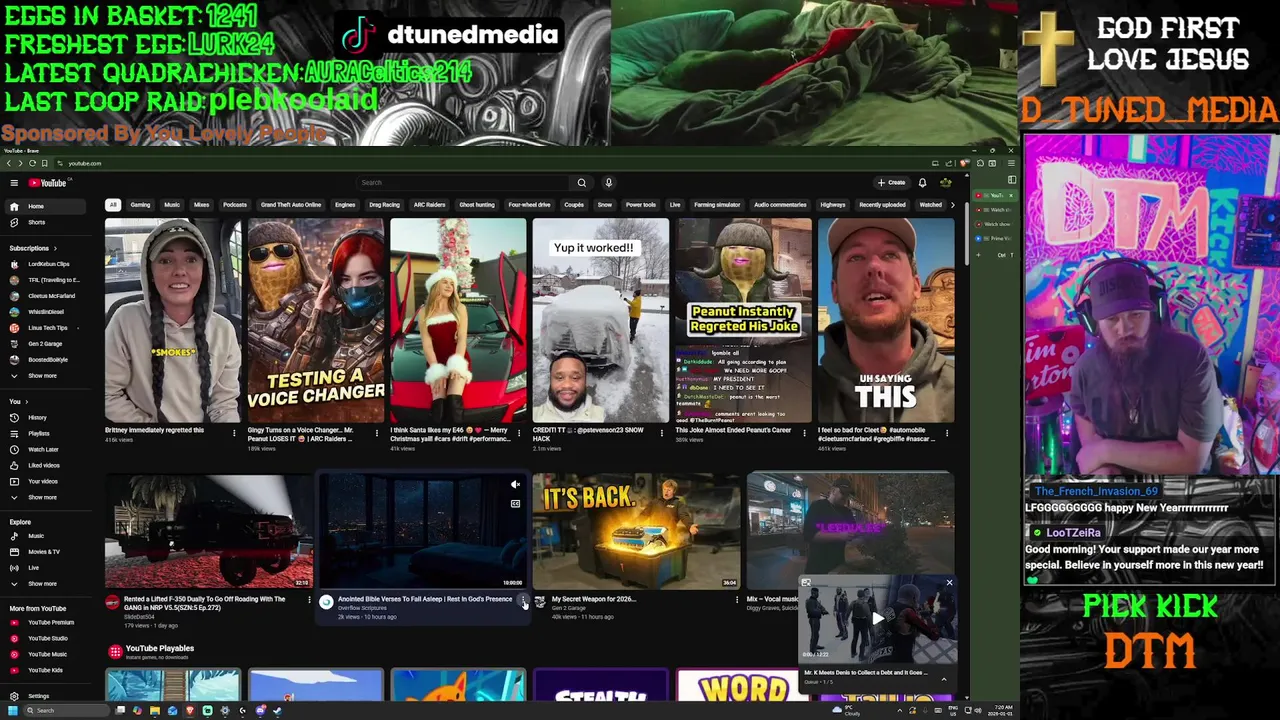Select the All category chip
The height and width of the screenshot is (720, 1280).
pos(113,205)
